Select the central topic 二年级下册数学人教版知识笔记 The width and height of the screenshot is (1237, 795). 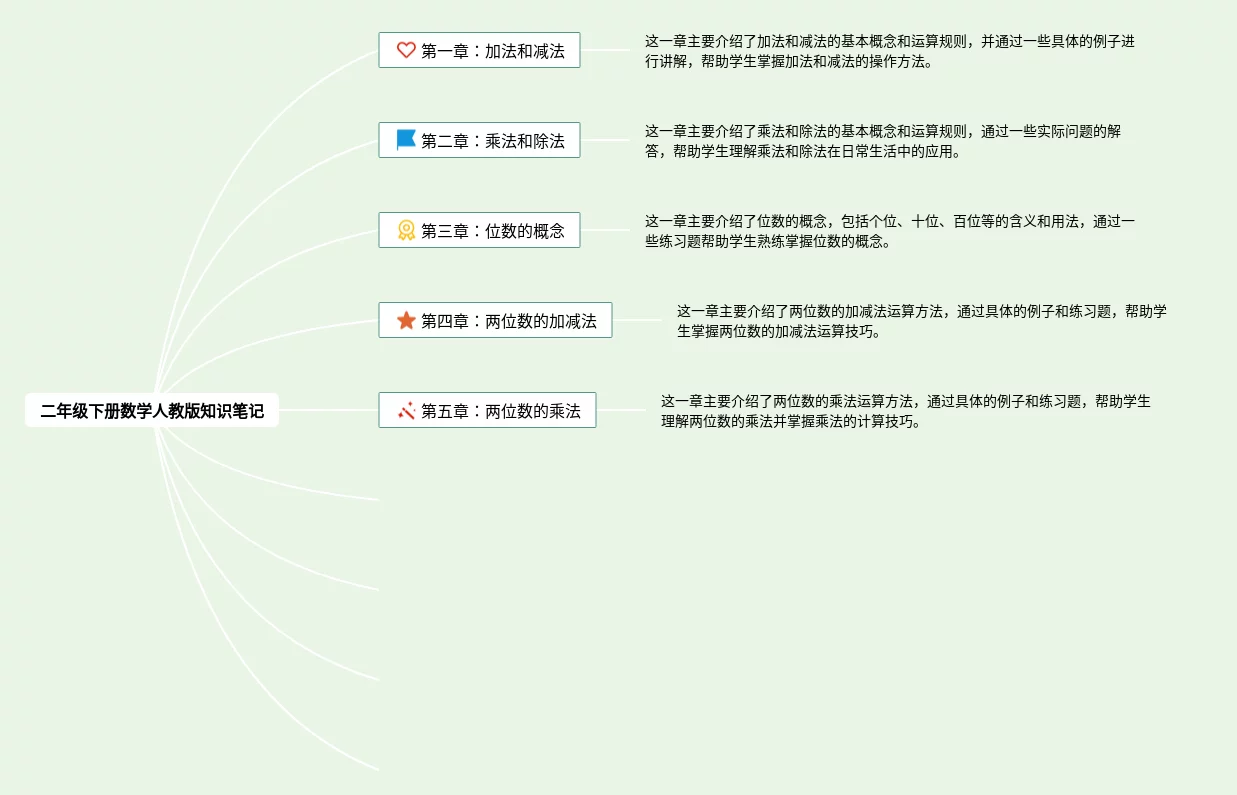tap(152, 410)
